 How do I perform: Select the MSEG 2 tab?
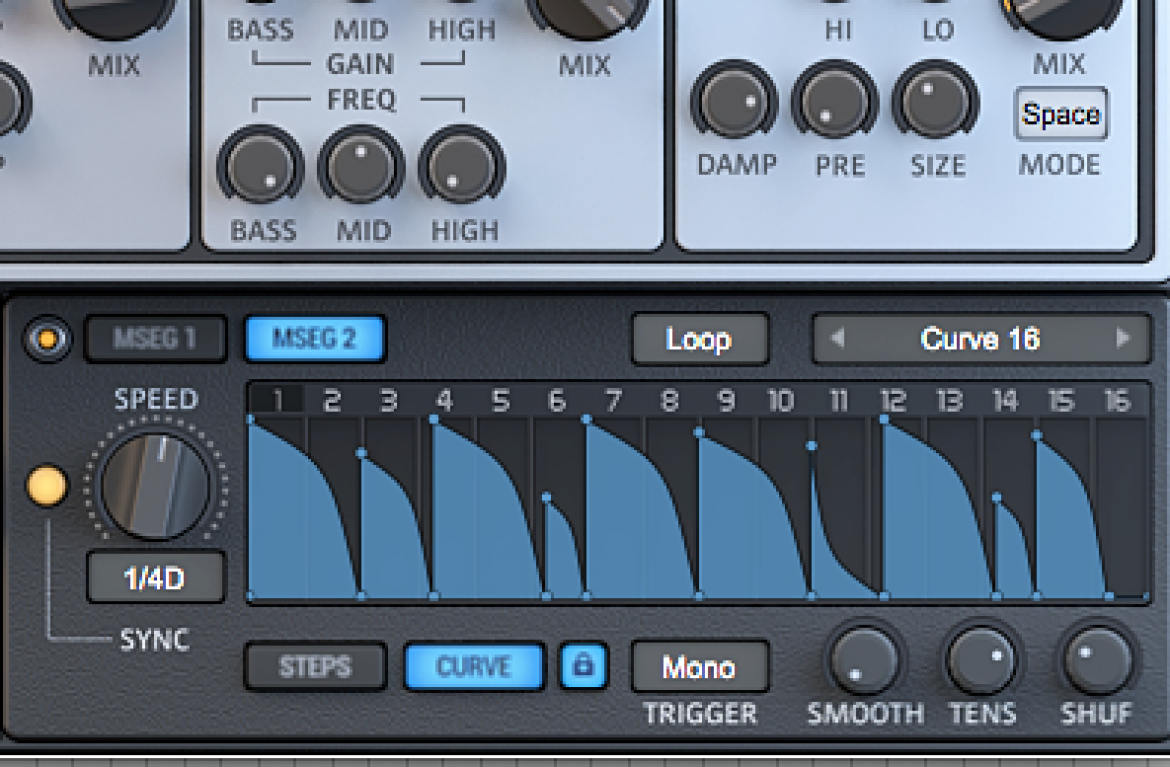(x=315, y=339)
